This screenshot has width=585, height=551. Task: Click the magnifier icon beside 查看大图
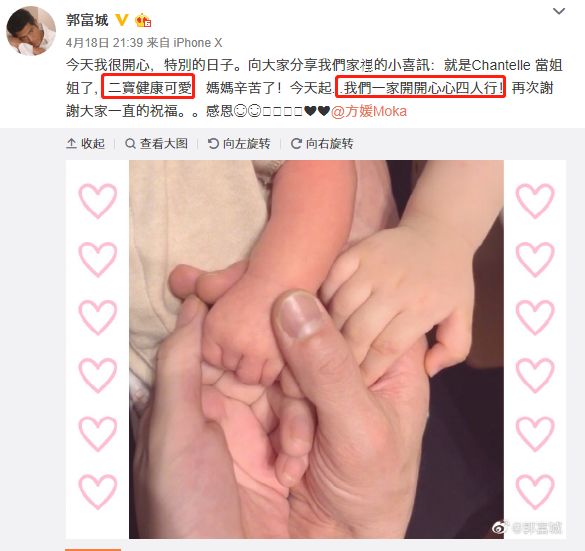[130, 144]
